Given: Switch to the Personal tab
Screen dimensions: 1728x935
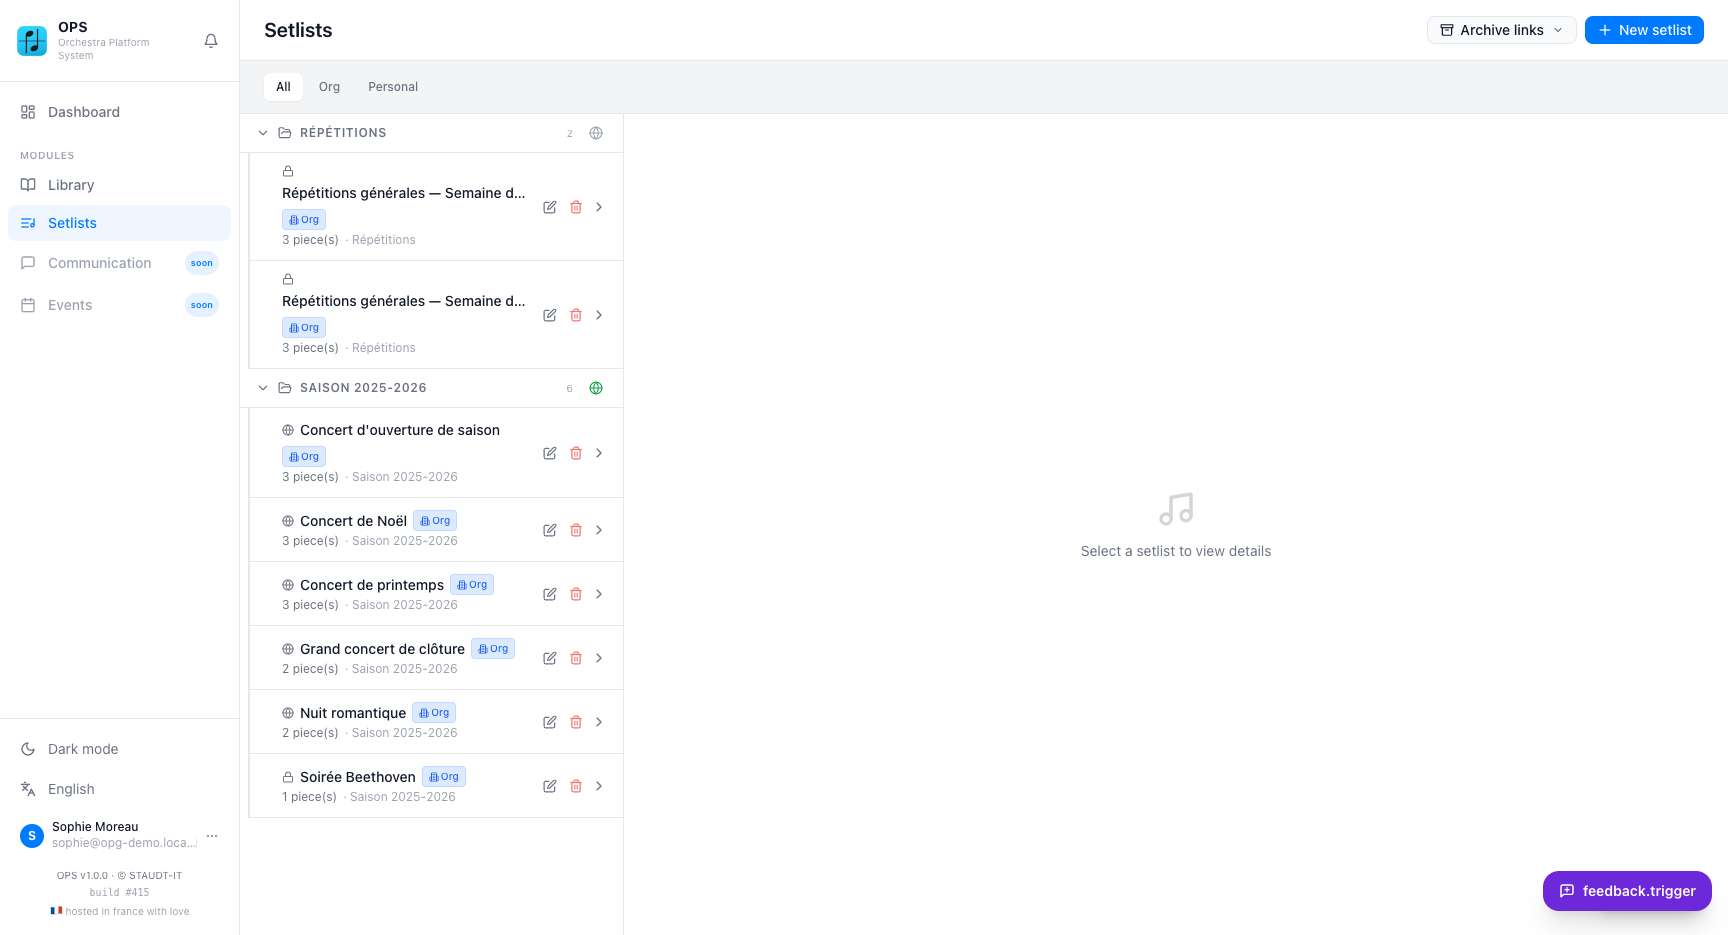Looking at the screenshot, I should click(393, 87).
